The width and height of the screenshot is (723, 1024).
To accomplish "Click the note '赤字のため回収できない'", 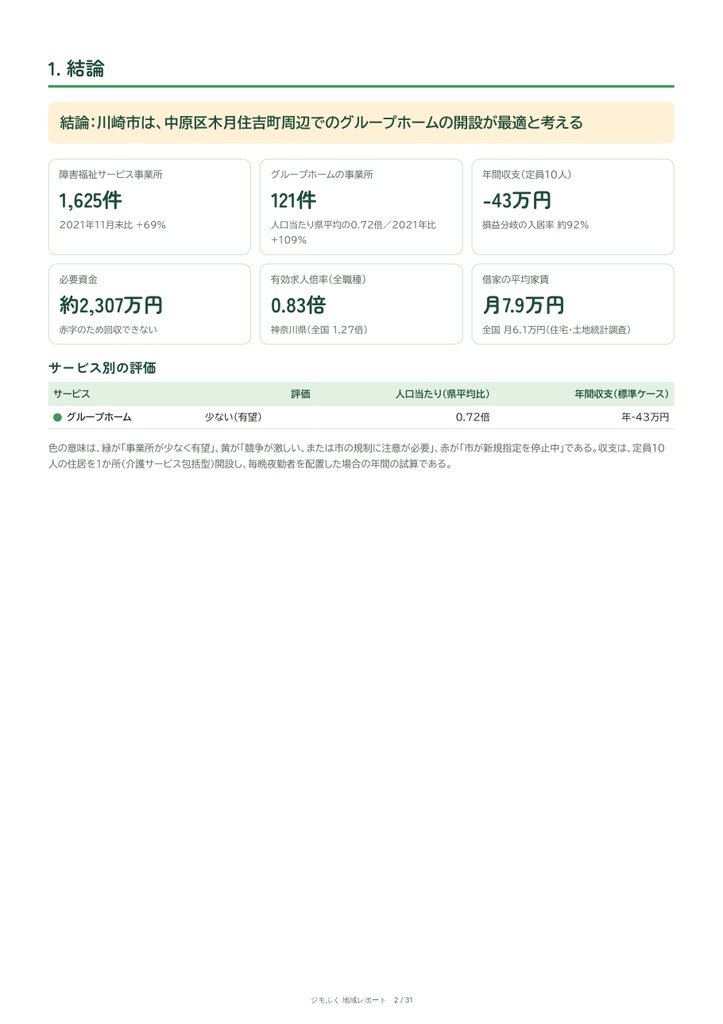I will click(x=108, y=330).
